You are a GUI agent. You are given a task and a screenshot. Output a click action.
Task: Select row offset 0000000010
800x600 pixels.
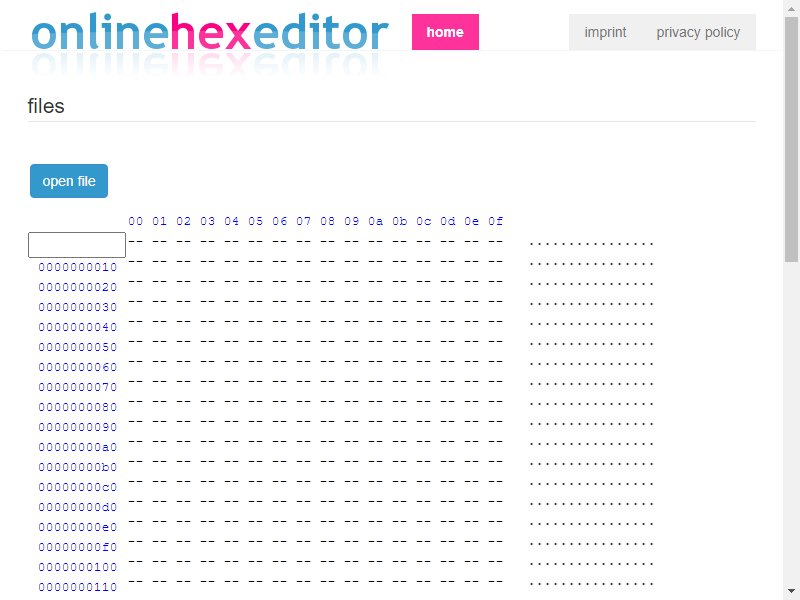coord(78,267)
